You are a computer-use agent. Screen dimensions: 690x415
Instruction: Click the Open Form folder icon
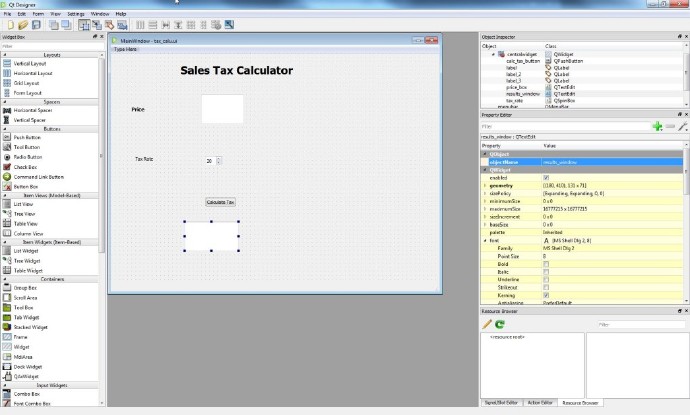[23, 25]
